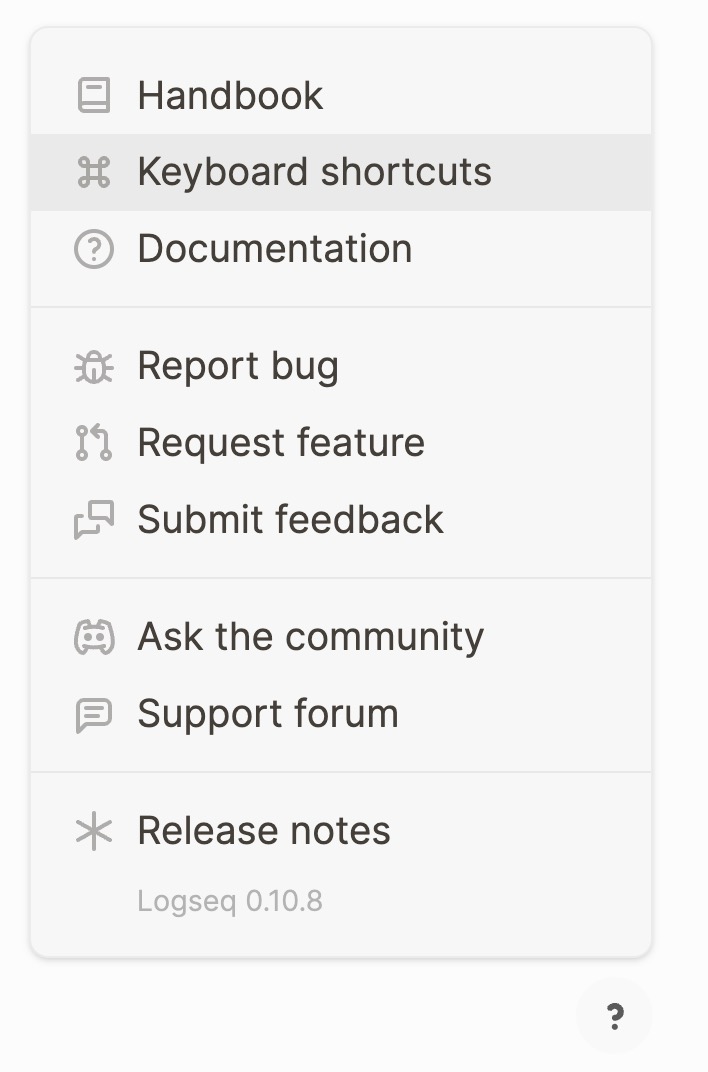
Task: Click the Discord icon for Ask the community
Action: [x=94, y=637]
